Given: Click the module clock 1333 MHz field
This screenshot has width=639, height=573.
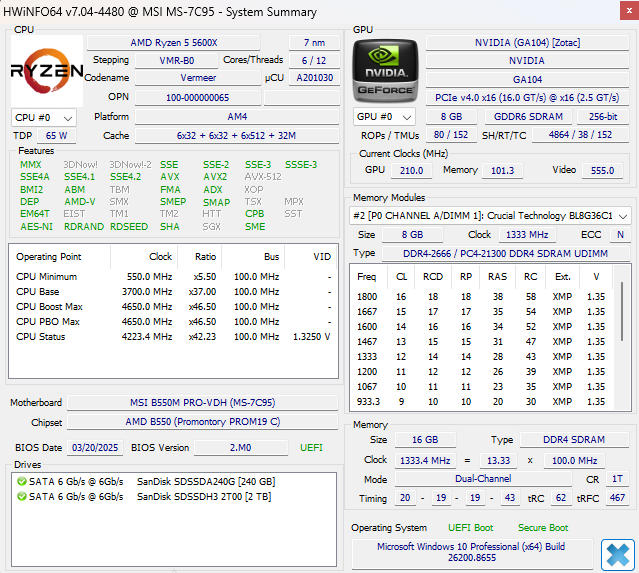Looking at the screenshot, I should click(527, 235).
